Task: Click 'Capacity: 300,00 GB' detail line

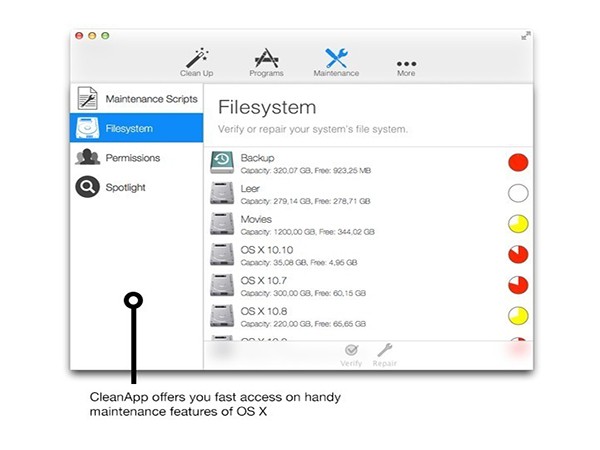Action: click(303, 293)
